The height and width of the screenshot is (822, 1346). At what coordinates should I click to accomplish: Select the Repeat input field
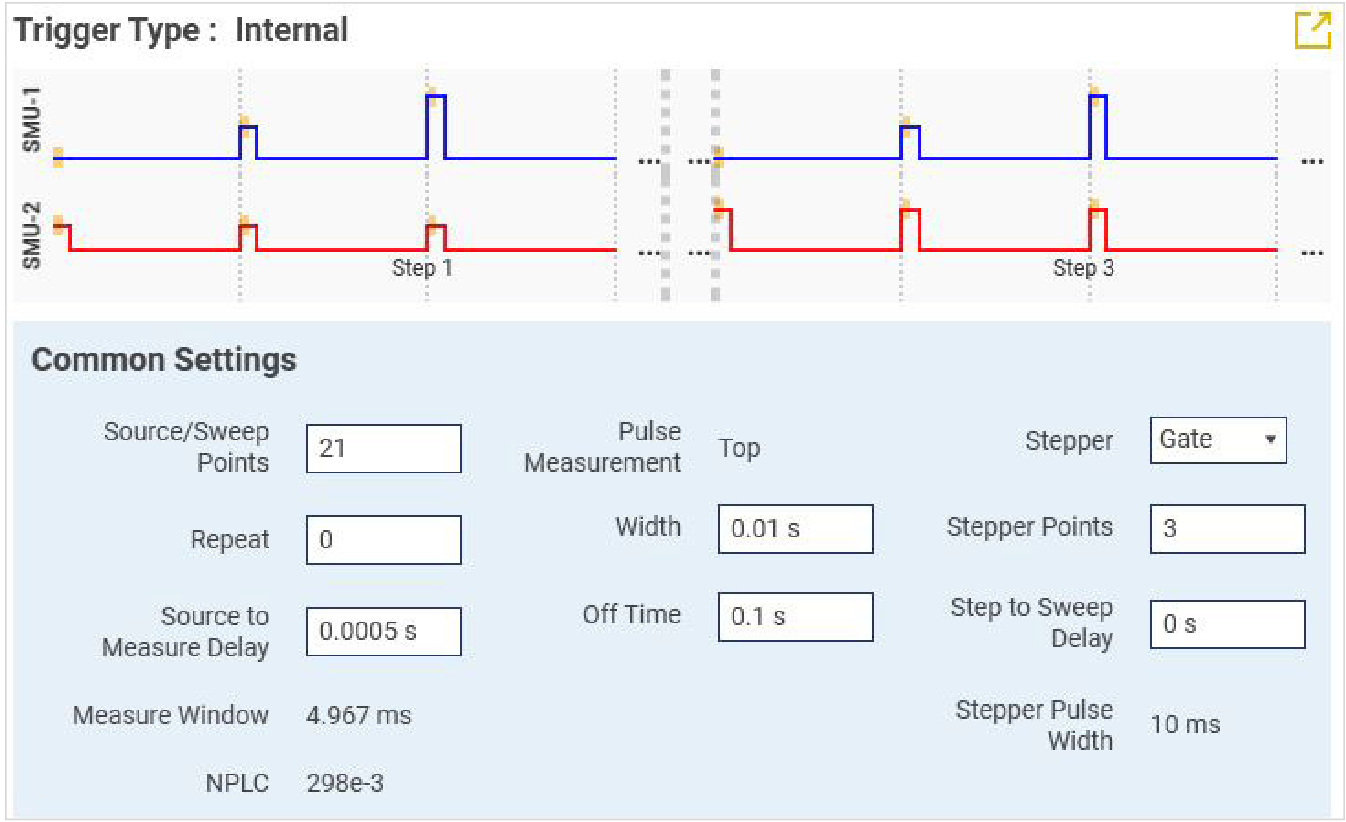[x=383, y=540]
